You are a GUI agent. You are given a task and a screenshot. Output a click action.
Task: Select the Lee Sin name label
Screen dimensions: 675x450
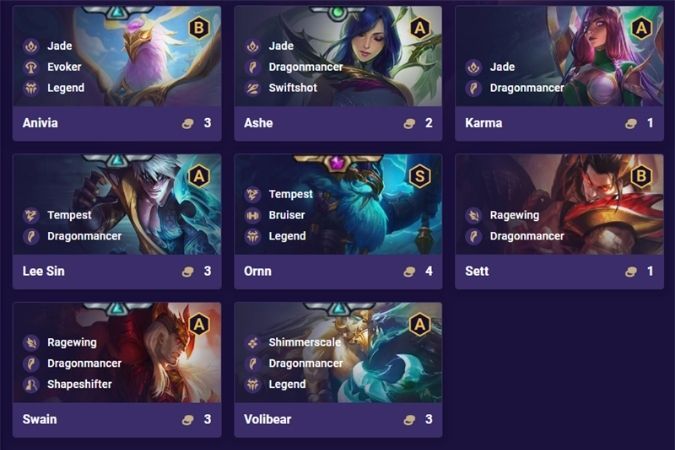tap(43, 271)
